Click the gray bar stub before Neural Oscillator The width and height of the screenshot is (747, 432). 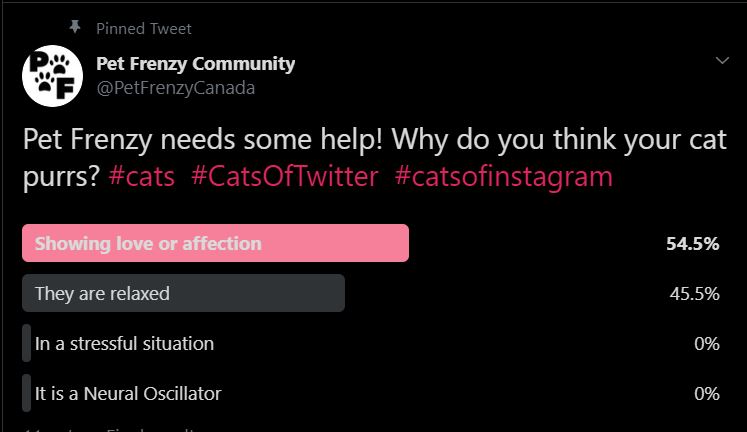click(27, 393)
